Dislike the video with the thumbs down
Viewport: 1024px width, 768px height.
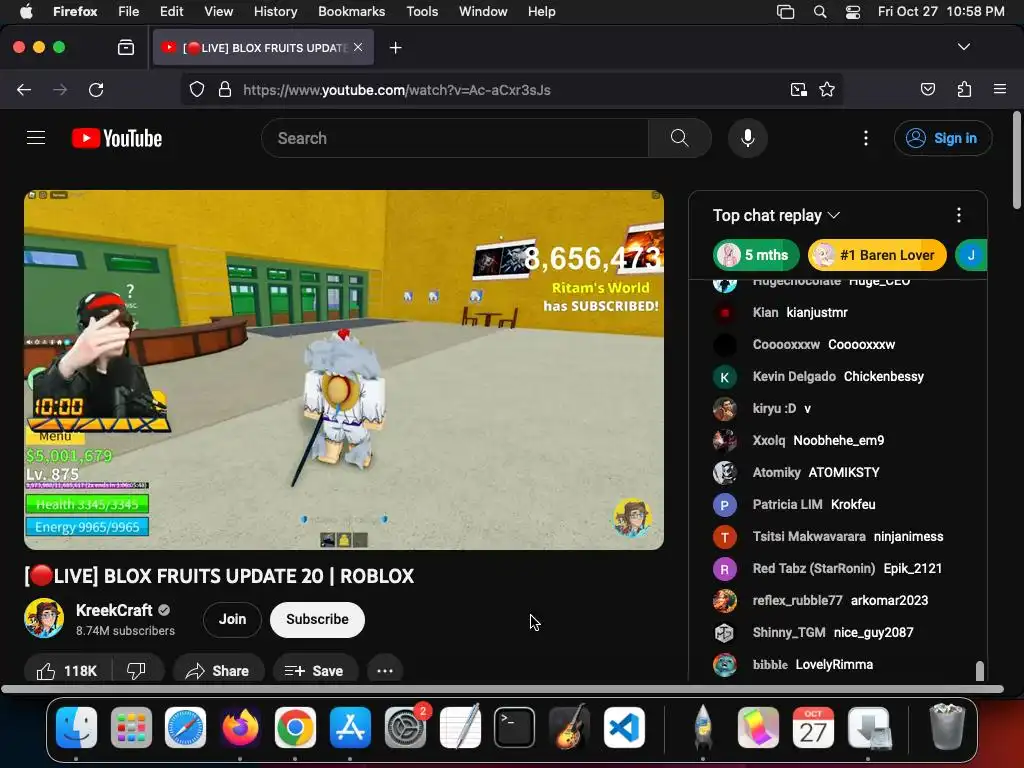[x=136, y=671]
